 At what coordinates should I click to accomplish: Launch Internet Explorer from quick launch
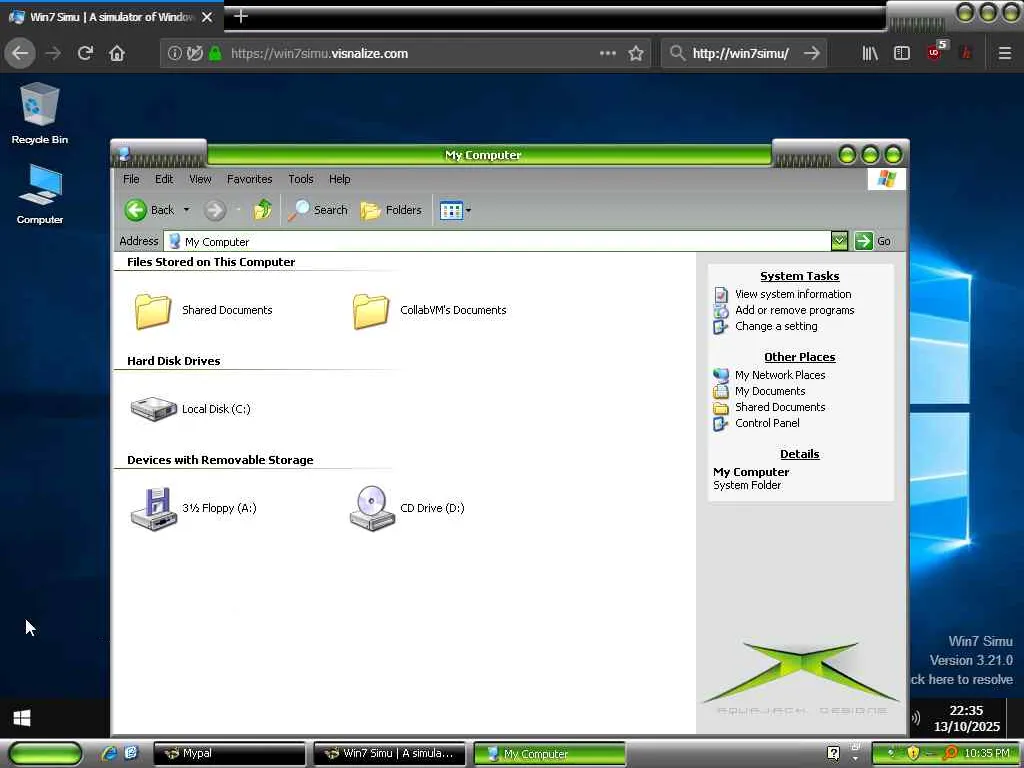110,753
